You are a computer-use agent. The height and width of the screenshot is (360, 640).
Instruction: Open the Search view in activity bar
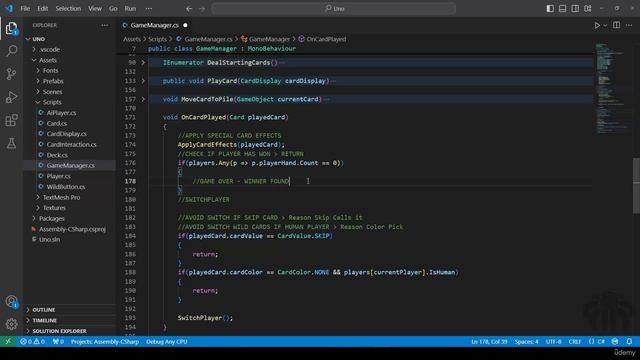click(x=11, y=51)
